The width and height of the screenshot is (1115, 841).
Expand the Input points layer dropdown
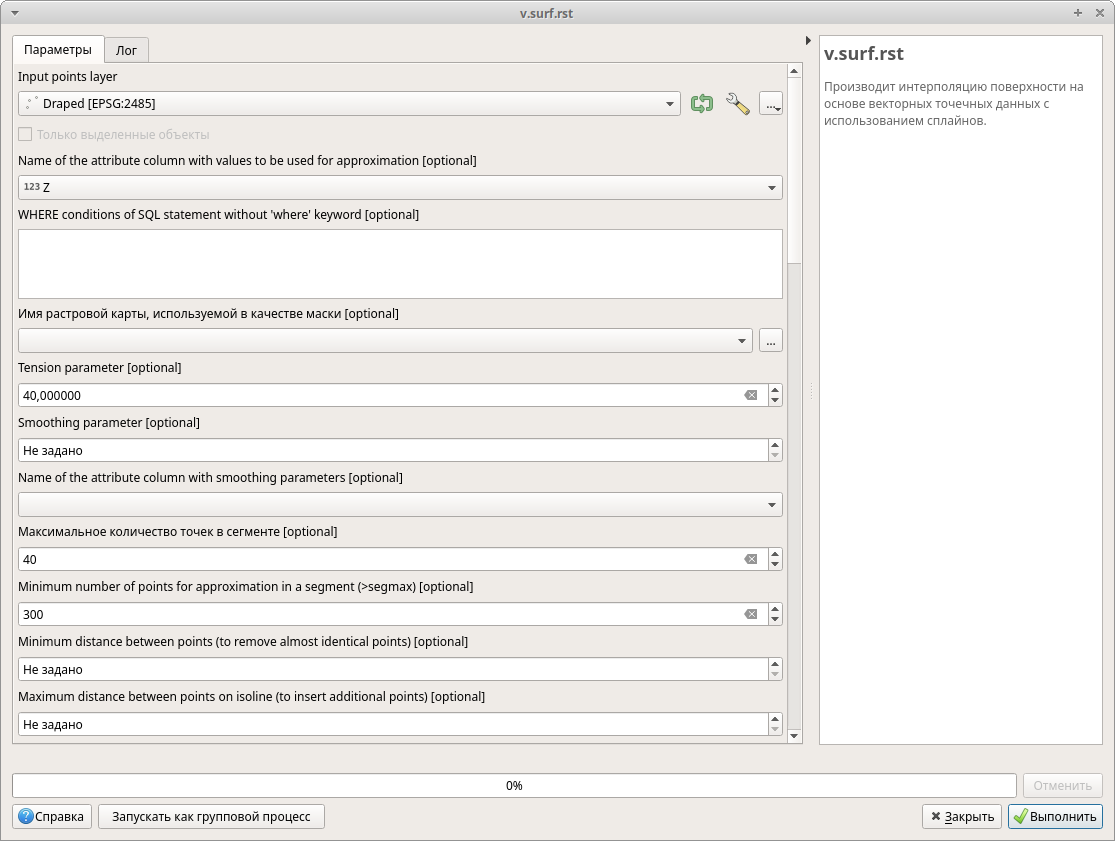(670, 103)
